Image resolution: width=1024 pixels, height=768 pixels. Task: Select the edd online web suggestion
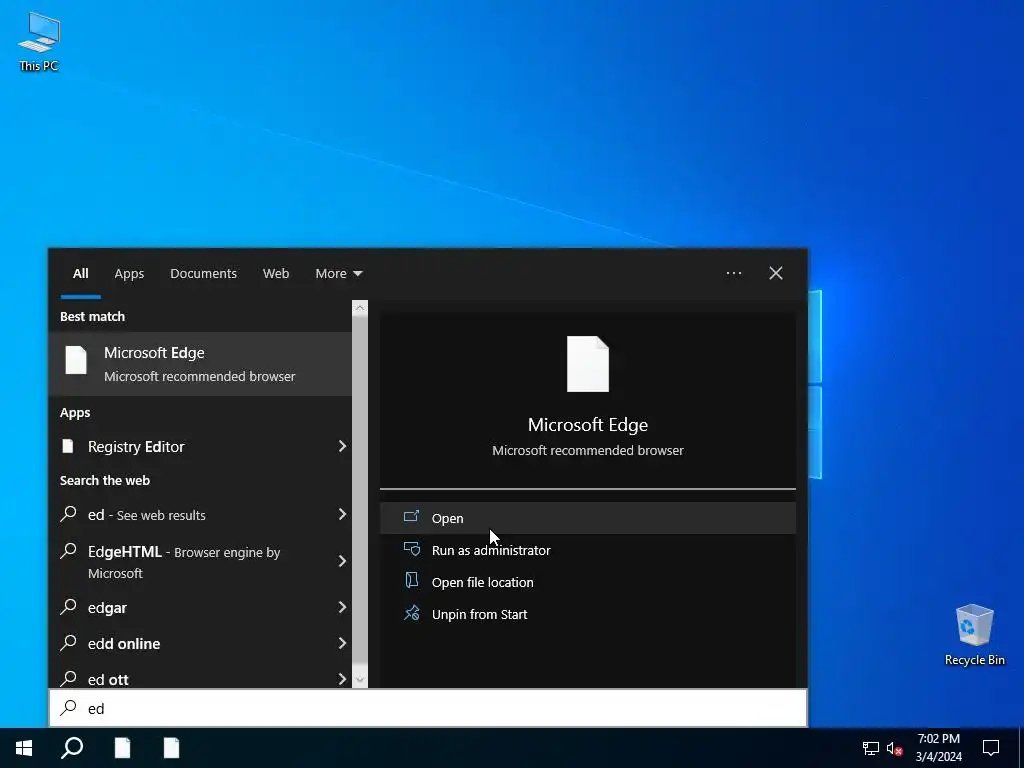(x=200, y=643)
